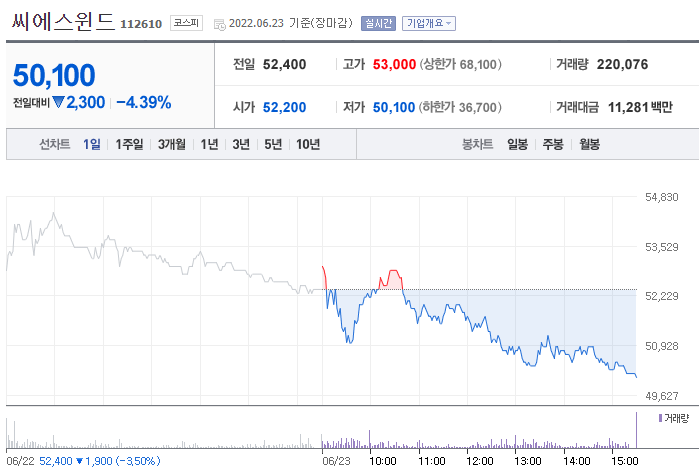Select the 3년 line chart tab

(241, 144)
